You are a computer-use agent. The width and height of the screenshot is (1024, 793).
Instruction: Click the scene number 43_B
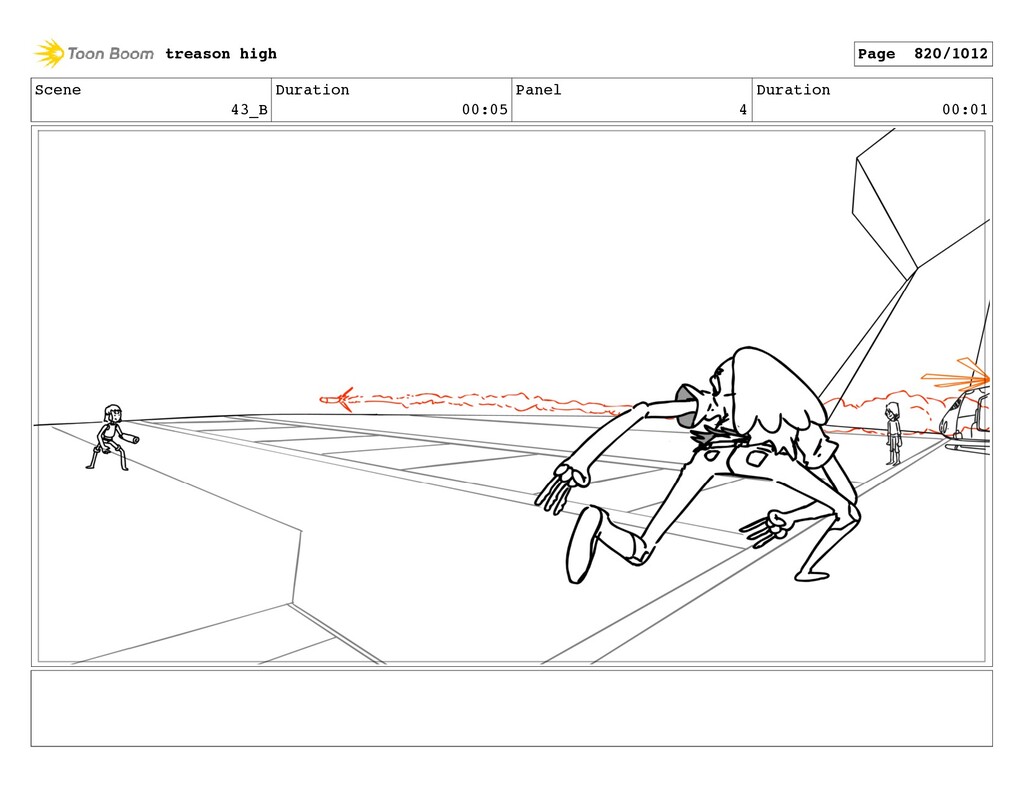[x=249, y=110]
